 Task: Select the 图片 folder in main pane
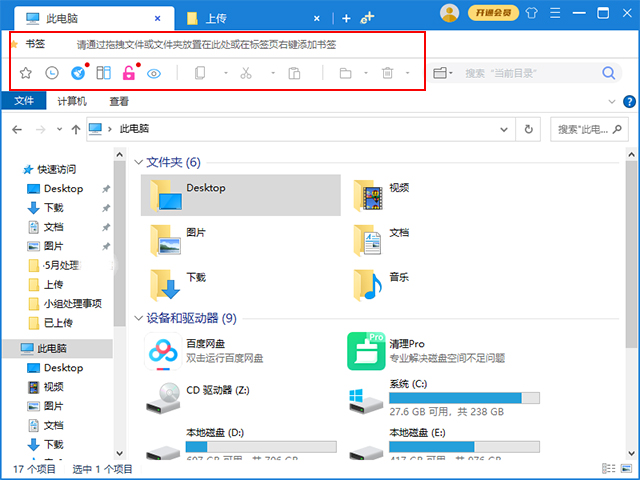click(178, 240)
